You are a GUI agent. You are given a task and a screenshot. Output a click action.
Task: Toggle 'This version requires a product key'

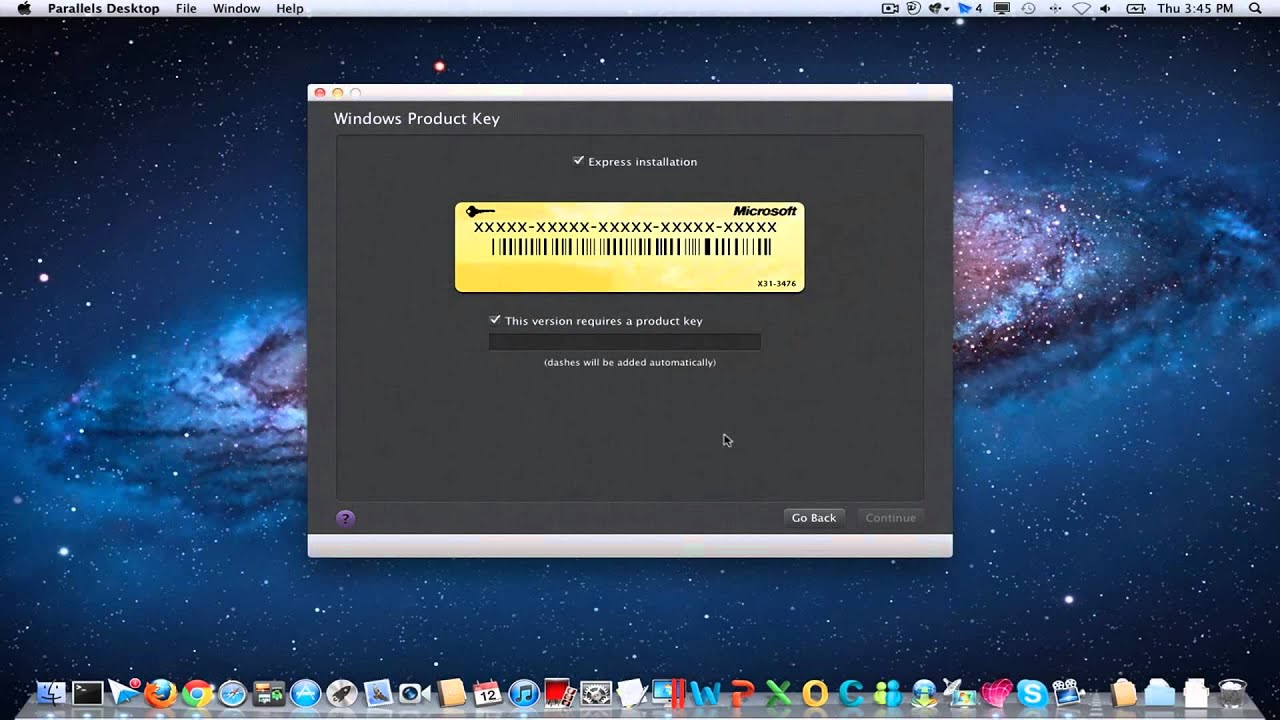coord(495,320)
